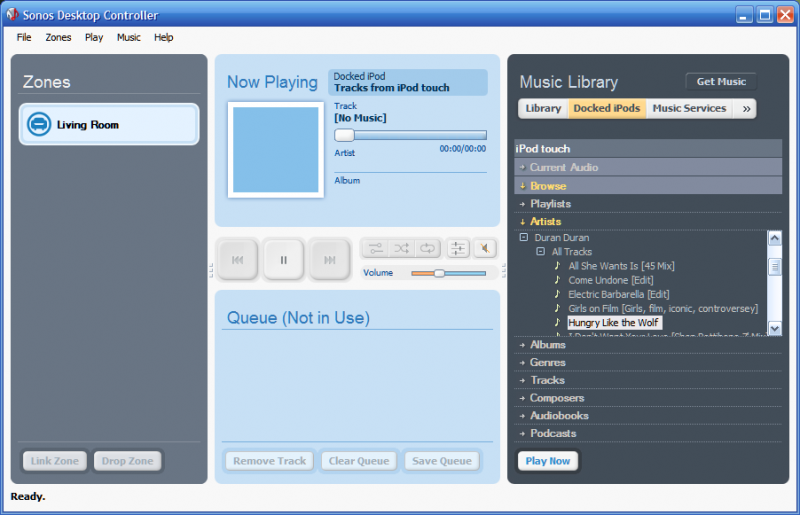The width and height of the screenshot is (800, 515).
Task: Click the Play Now button
Action: point(548,461)
